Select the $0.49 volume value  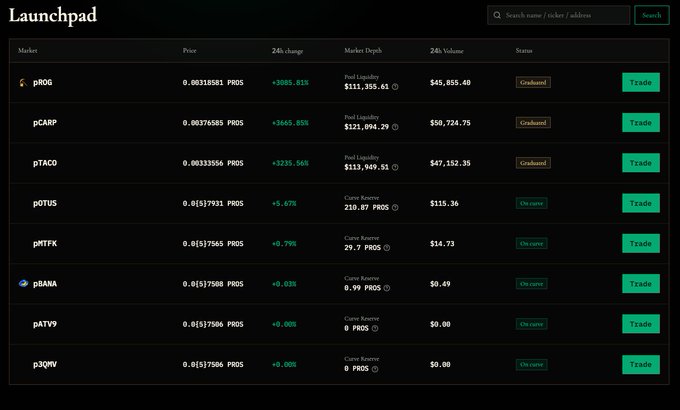(440, 284)
